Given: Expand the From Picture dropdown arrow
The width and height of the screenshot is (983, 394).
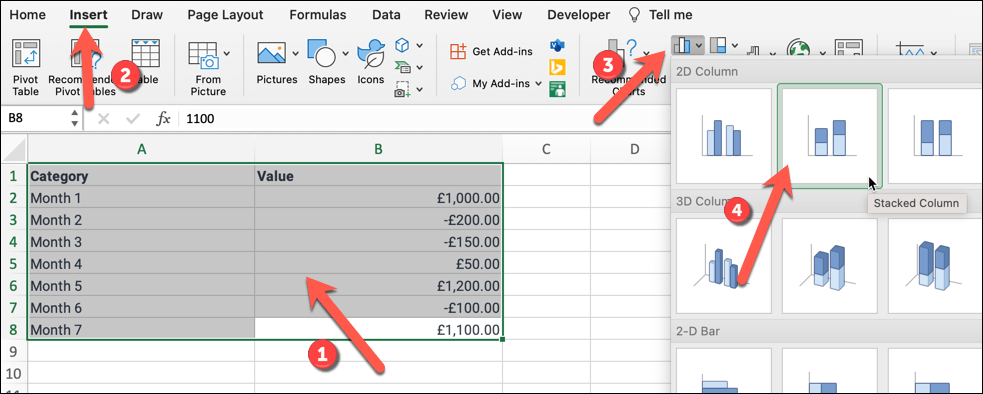Looking at the screenshot, I should point(226,53).
